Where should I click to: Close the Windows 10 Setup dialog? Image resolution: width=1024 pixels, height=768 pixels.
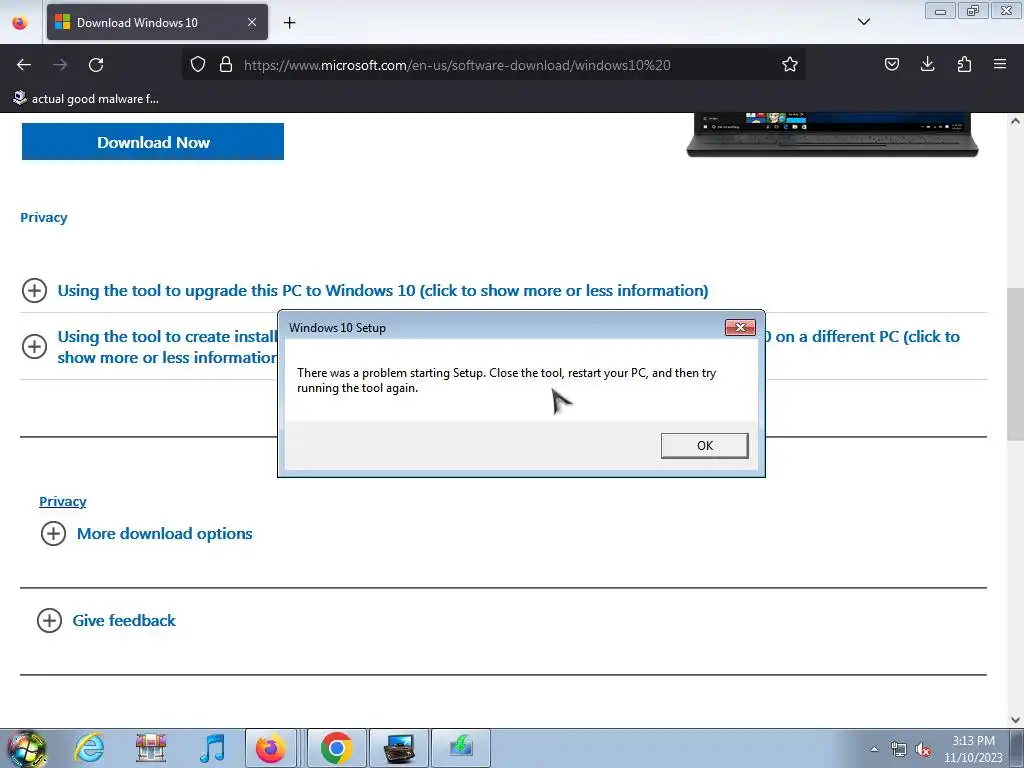tap(740, 327)
